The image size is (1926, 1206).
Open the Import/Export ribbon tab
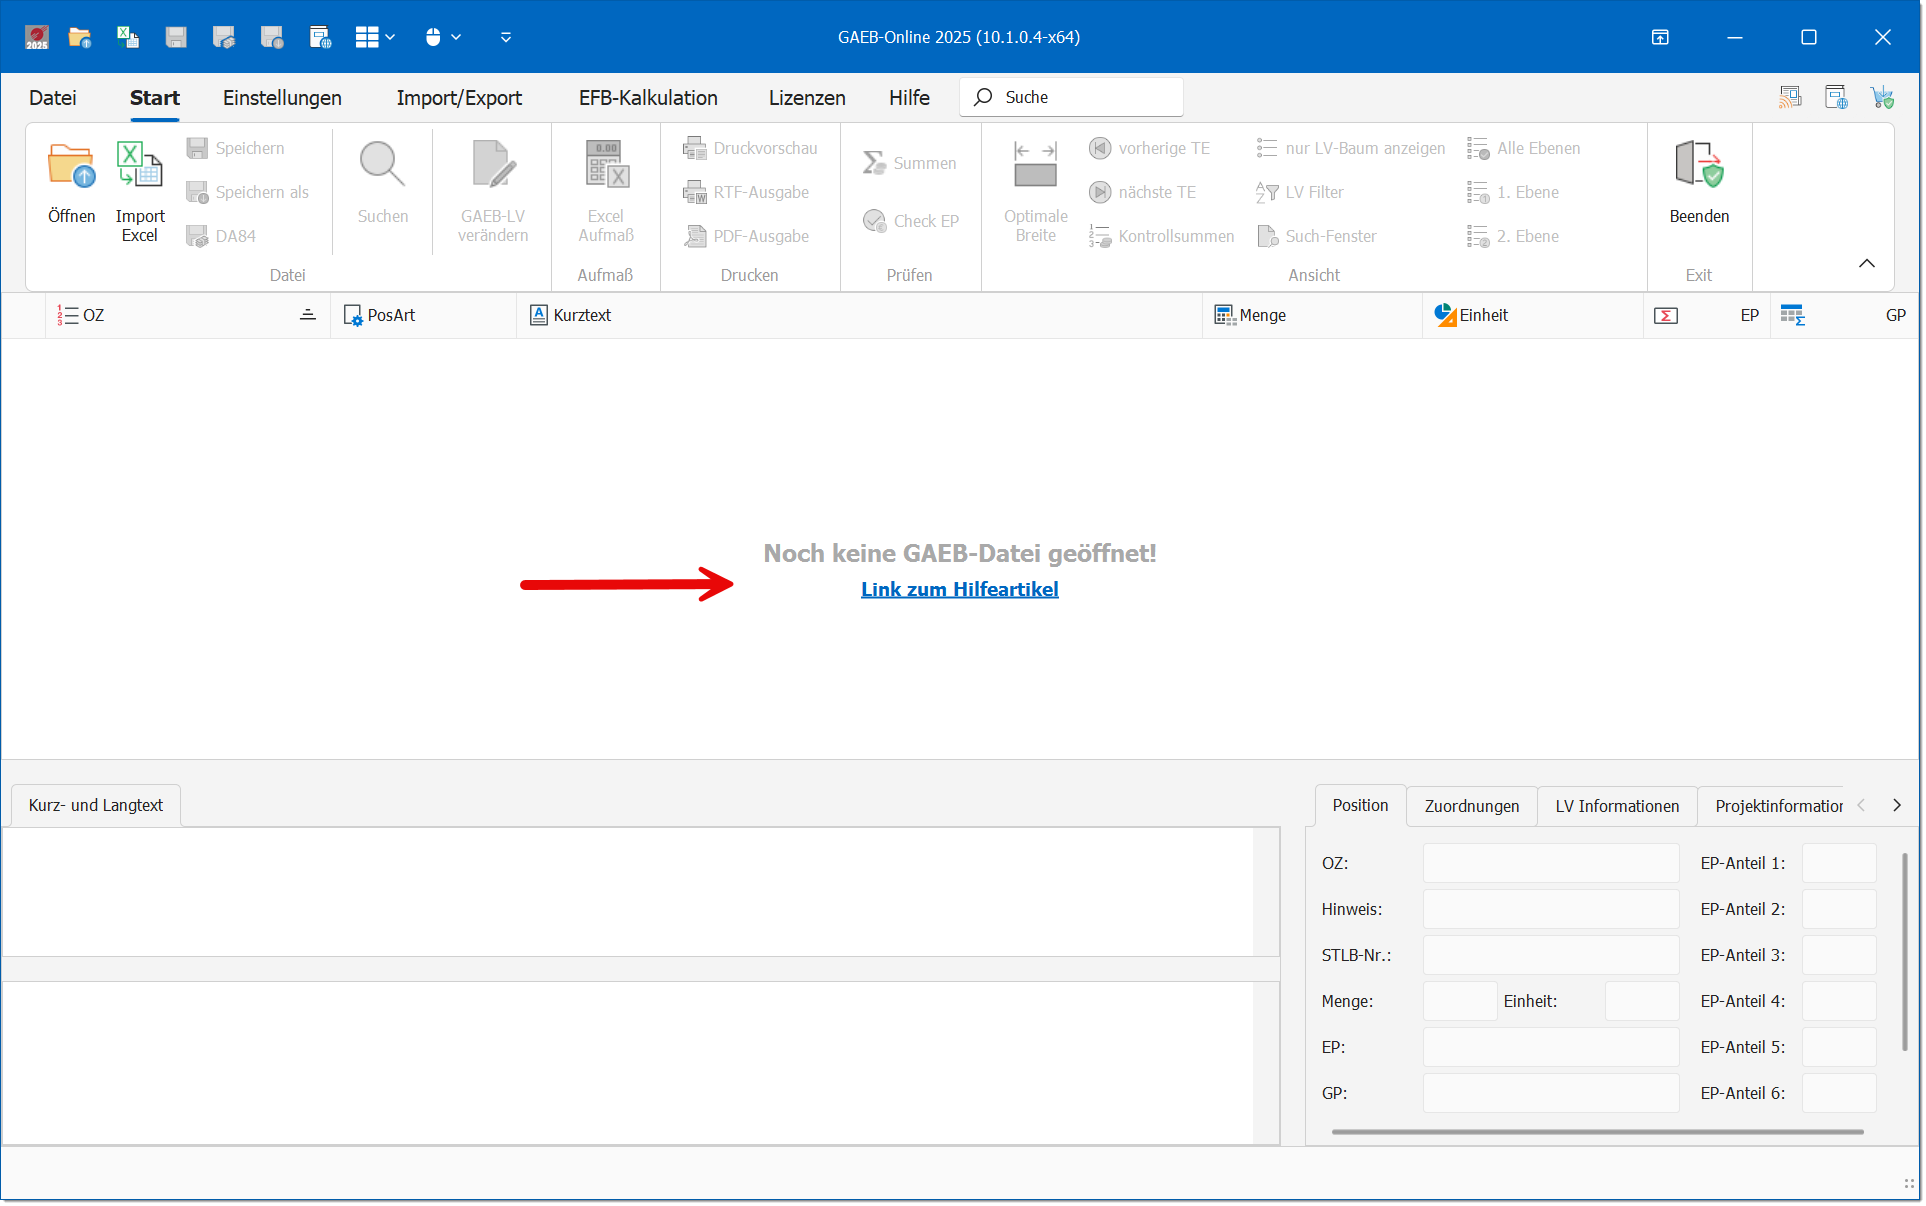459,98
